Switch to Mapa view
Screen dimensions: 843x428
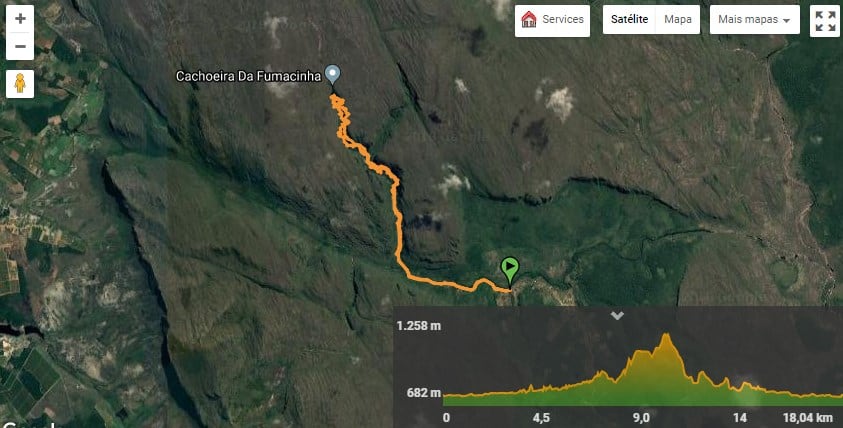pos(677,19)
